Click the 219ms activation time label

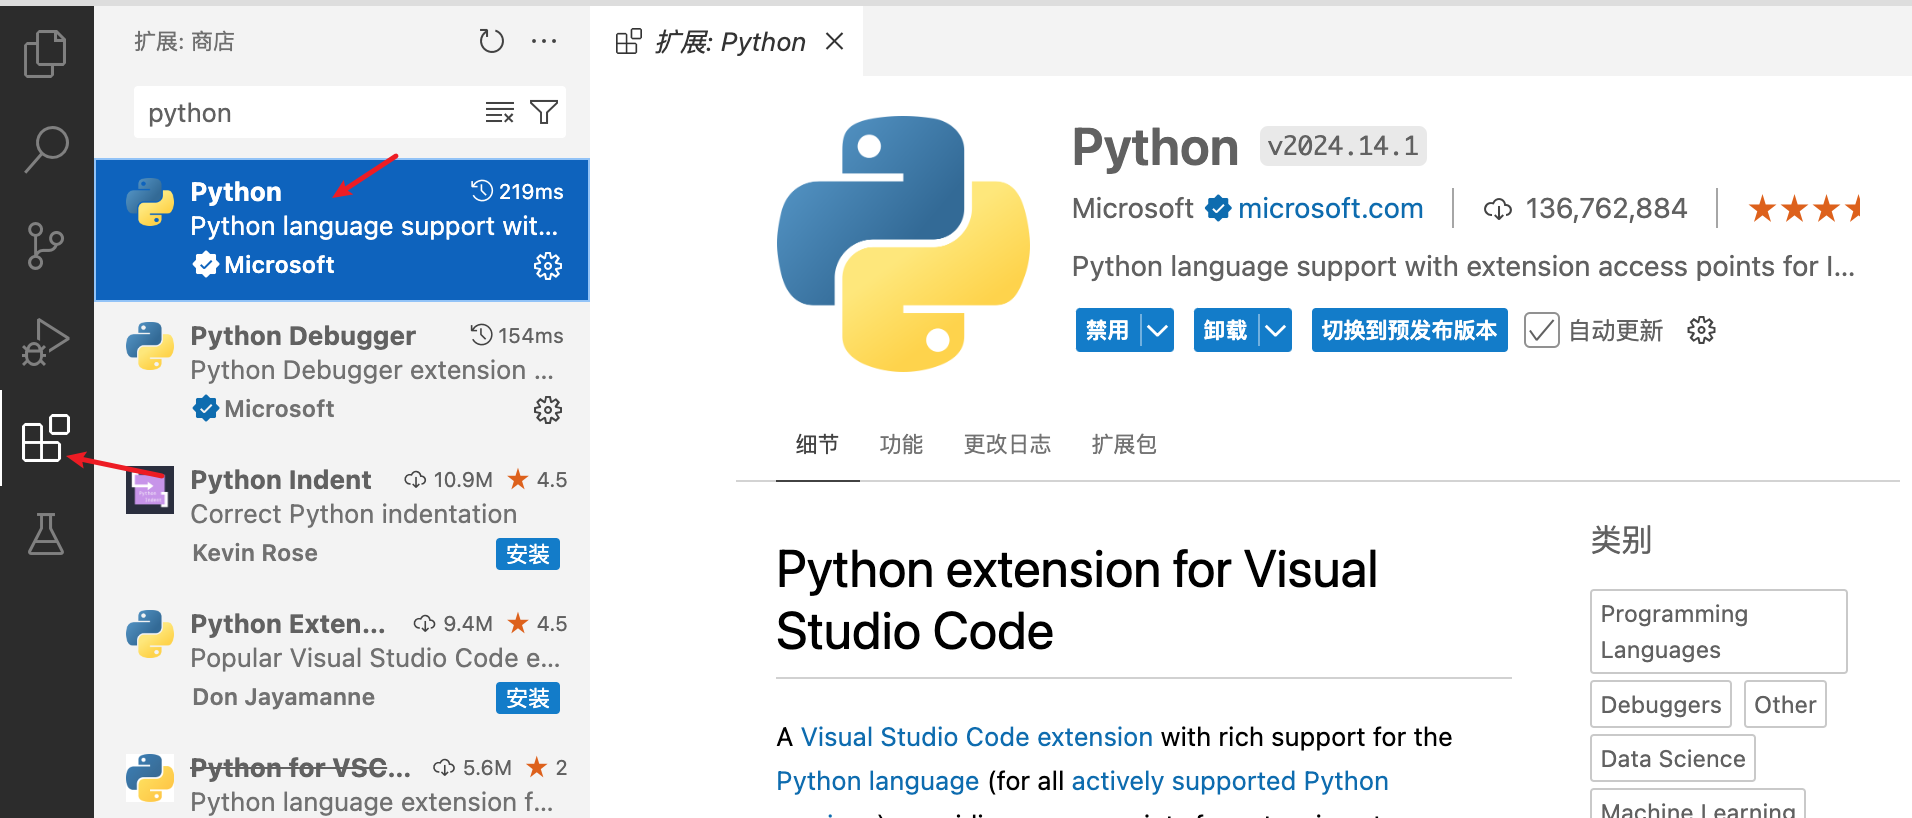click(x=531, y=191)
